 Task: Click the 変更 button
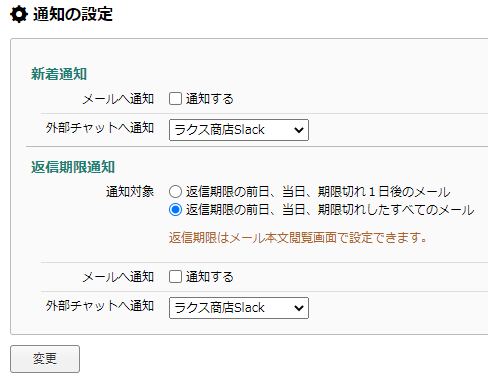point(45,359)
